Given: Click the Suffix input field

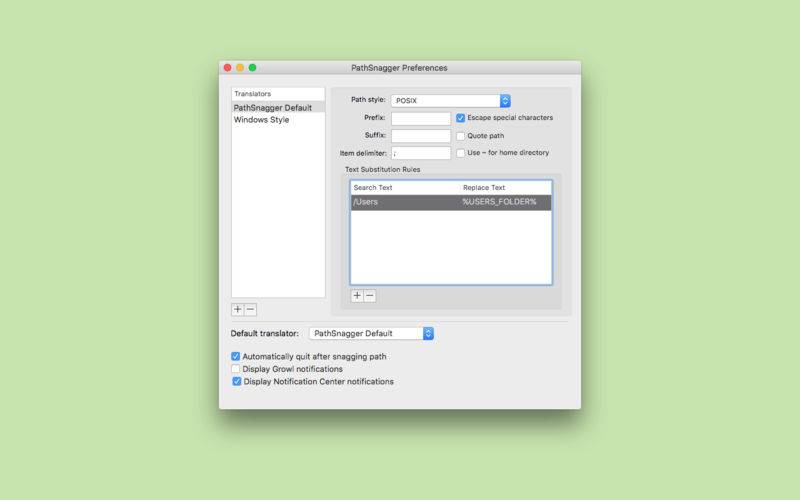Looking at the screenshot, I should pos(421,136).
